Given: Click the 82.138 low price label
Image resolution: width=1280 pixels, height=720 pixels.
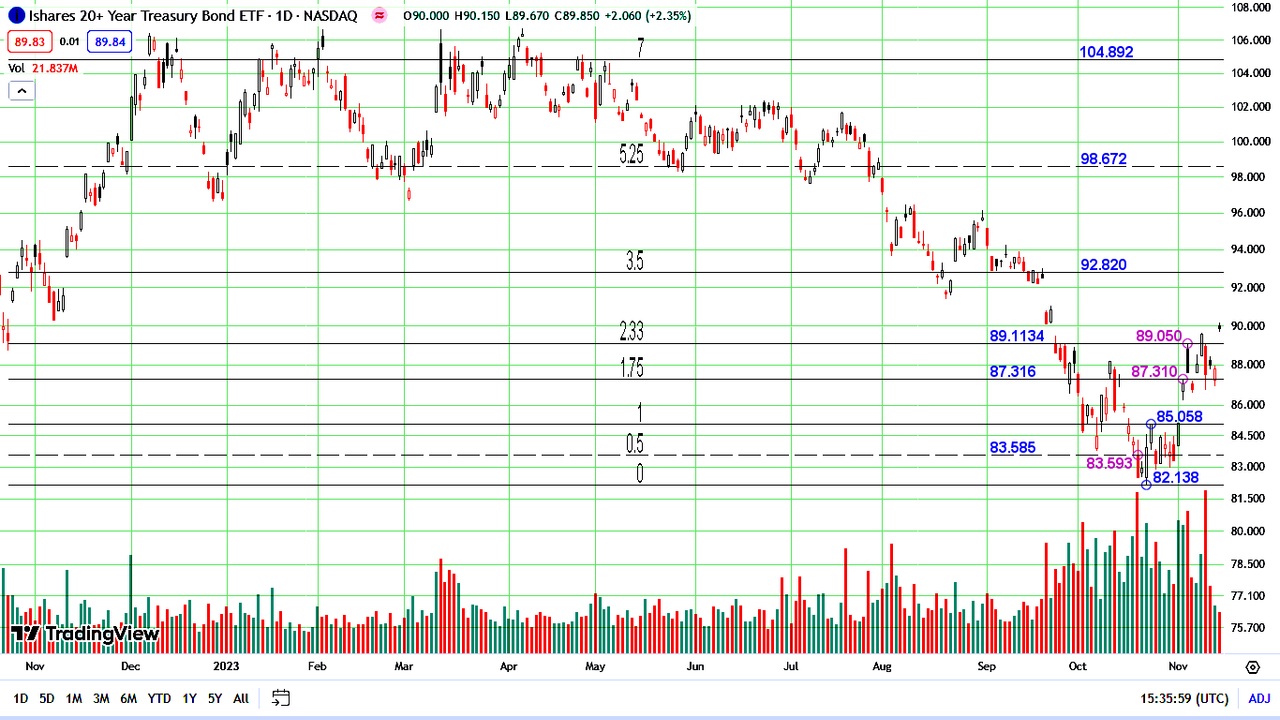Looking at the screenshot, I should (1176, 478).
